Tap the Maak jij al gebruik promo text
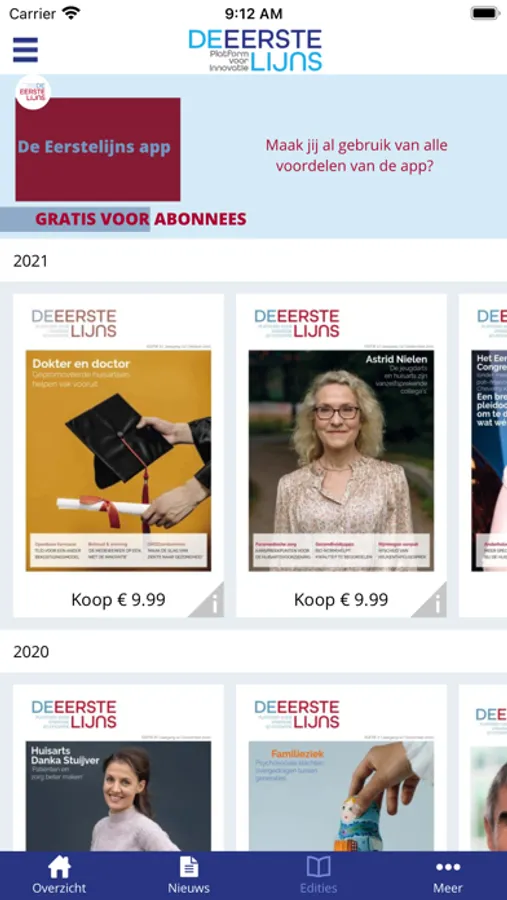The height and width of the screenshot is (900, 507). click(x=356, y=156)
